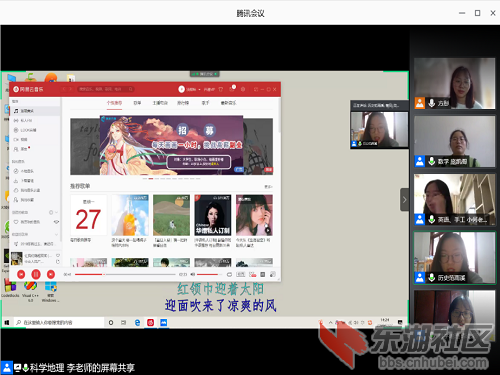This screenshot has height=375, width=500.
Task: Click the song progress bar
Action: (125, 274)
